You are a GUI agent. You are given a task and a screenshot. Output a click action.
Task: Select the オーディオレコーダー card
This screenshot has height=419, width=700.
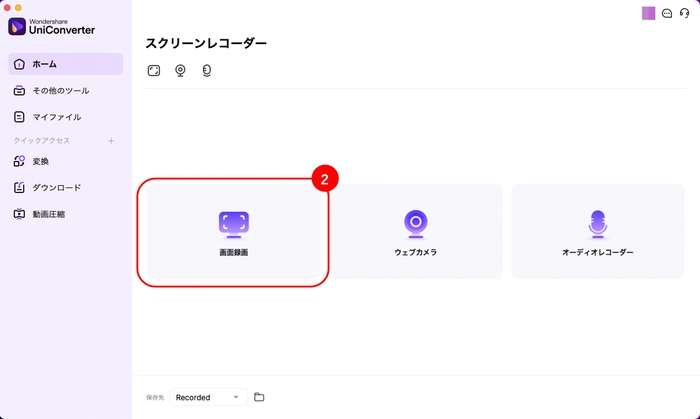[x=598, y=232]
